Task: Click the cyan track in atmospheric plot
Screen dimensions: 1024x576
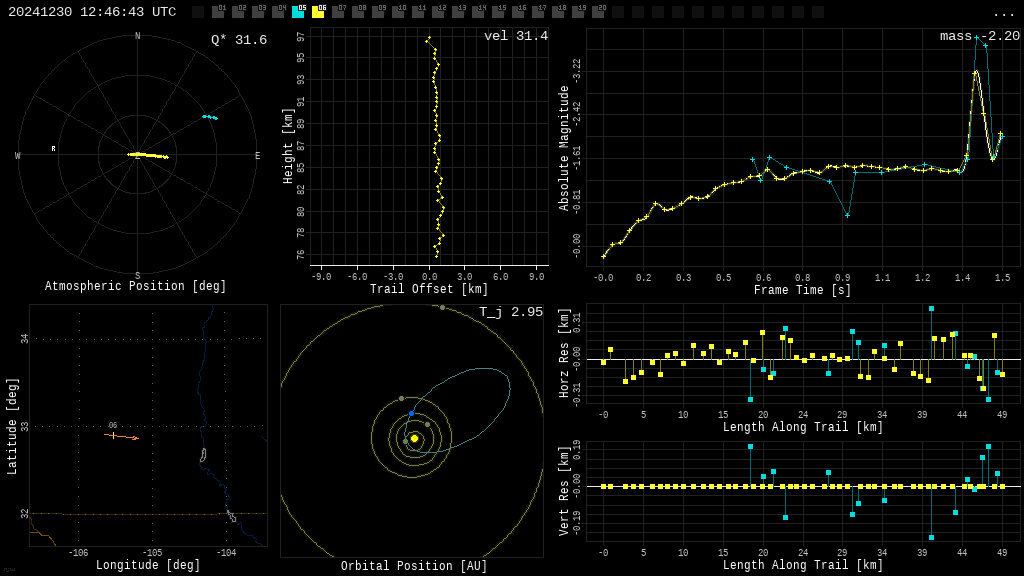Action: 210,117
